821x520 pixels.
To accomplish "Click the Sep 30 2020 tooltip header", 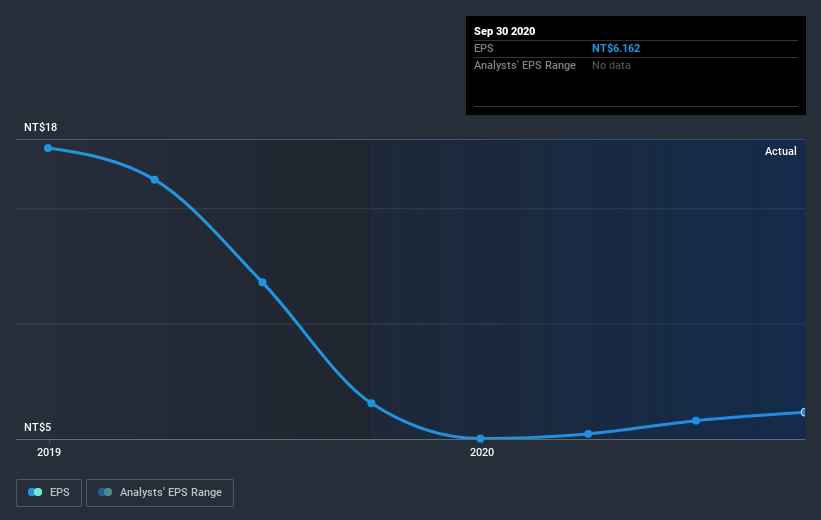I will point(505,31).
